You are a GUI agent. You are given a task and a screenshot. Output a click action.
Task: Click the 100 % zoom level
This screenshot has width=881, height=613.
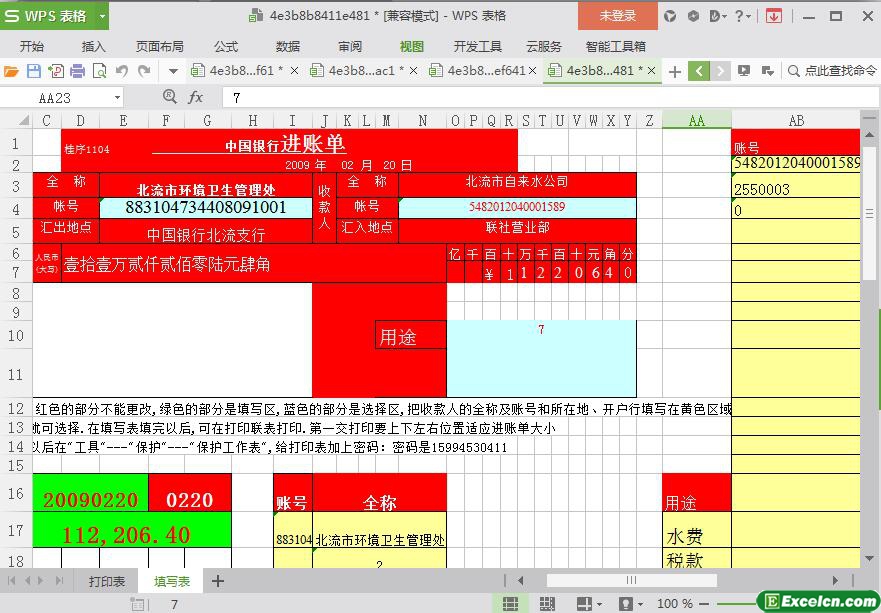click(675, 604)
